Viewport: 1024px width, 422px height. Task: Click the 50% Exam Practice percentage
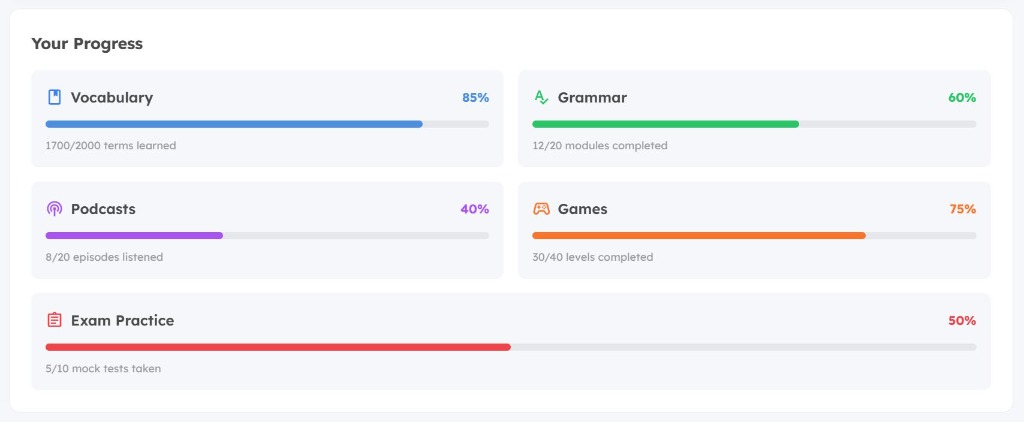point(962,321)
